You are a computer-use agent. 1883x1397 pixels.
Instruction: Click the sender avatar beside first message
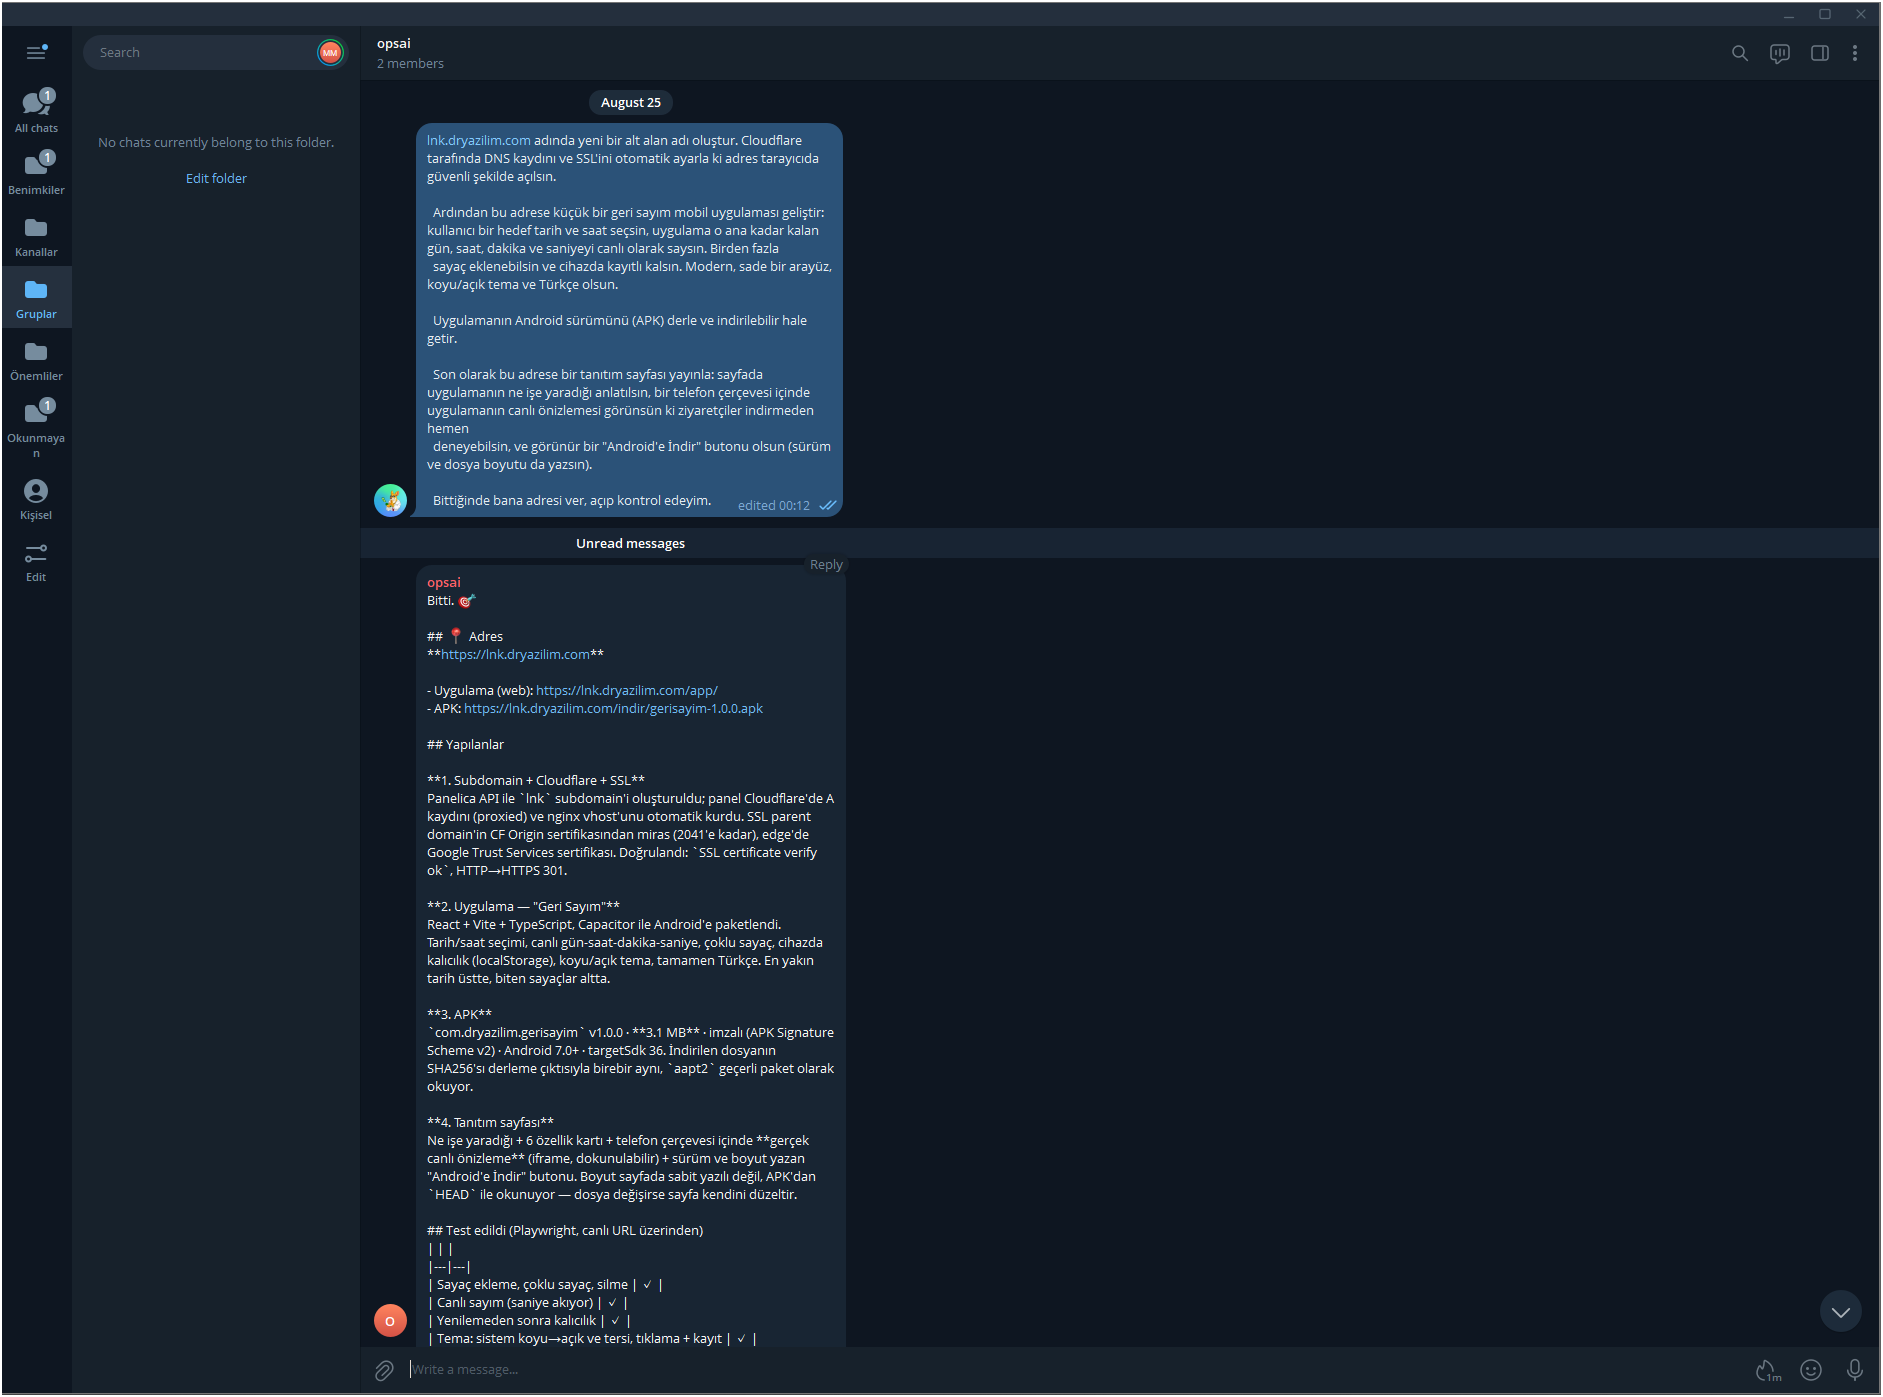(x=390, y=500)
